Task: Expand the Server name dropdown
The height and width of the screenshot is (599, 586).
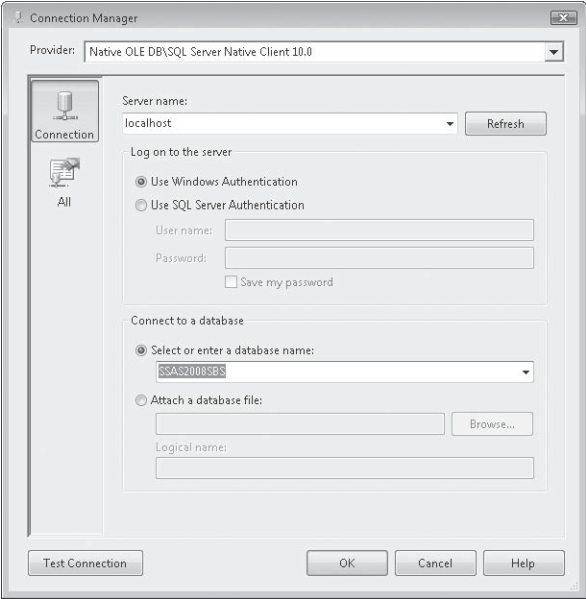Action: click(x=450, y=124)
